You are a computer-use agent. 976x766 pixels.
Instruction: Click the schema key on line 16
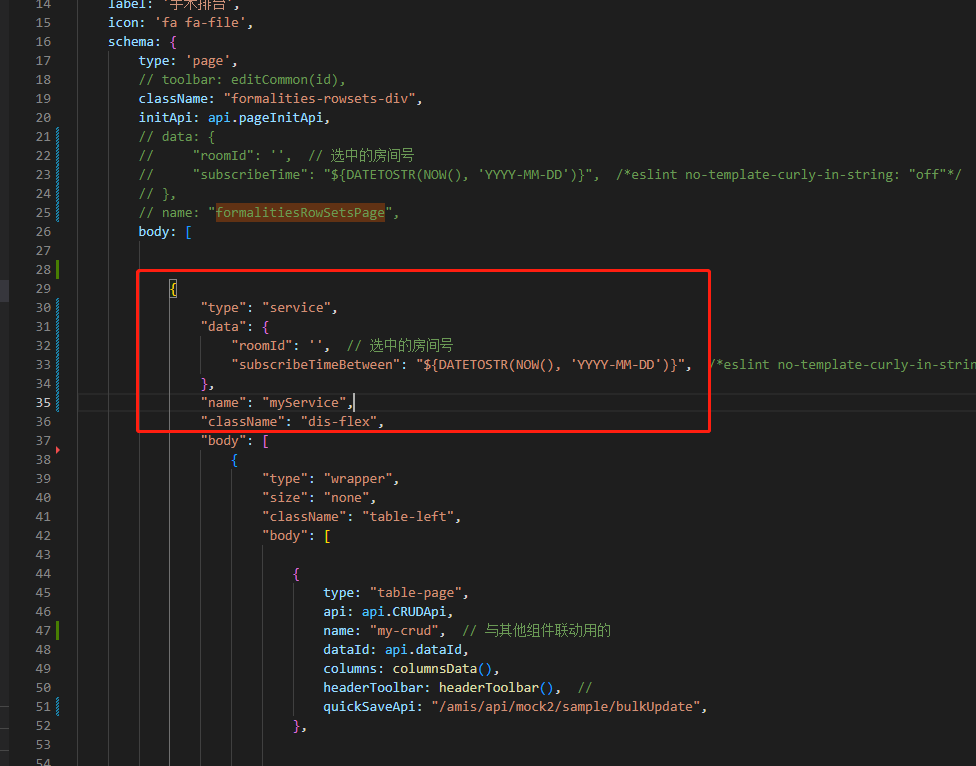(131, 42)
